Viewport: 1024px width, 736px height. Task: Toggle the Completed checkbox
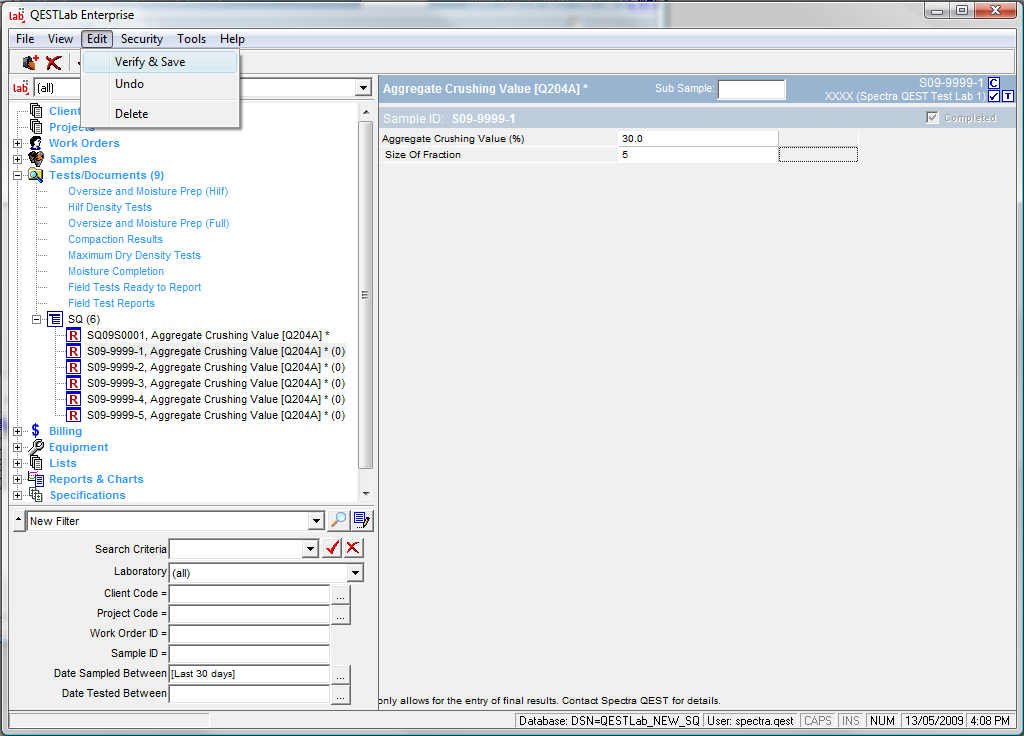pyautogui.click(x=933, y=118)
